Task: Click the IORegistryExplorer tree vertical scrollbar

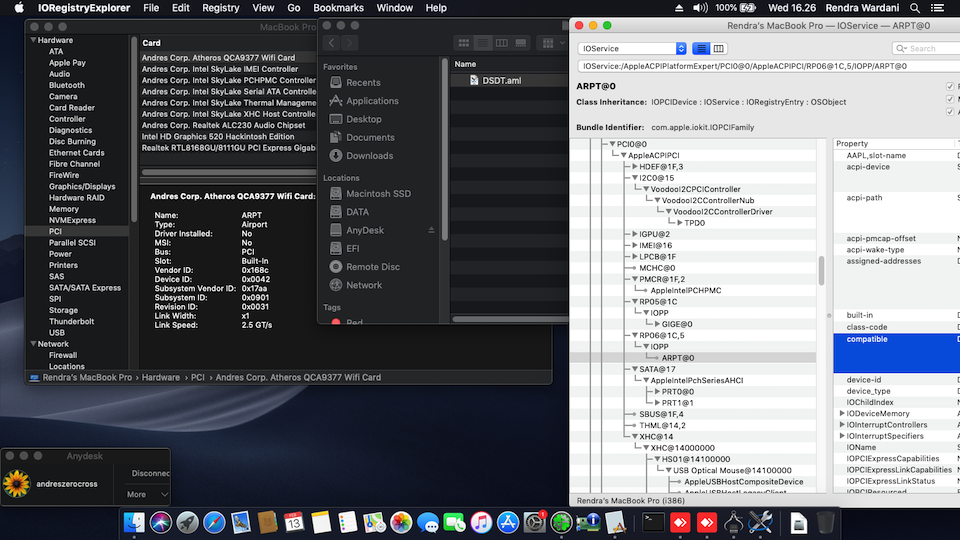Action: 821,270
